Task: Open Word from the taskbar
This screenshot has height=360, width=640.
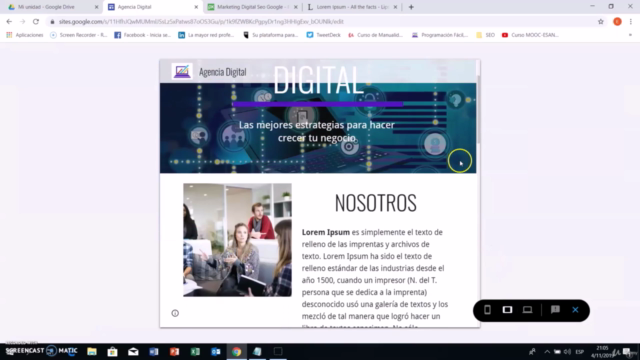Action: coord(154,351)
